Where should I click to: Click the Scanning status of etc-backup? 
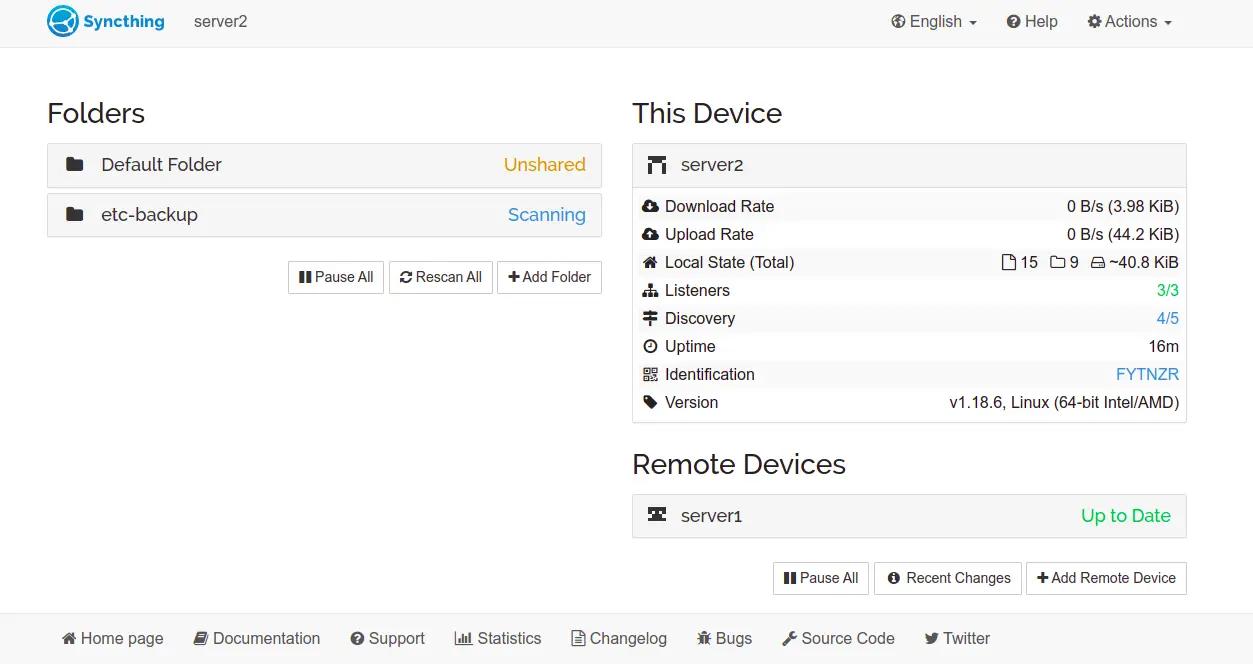[547, 214]
